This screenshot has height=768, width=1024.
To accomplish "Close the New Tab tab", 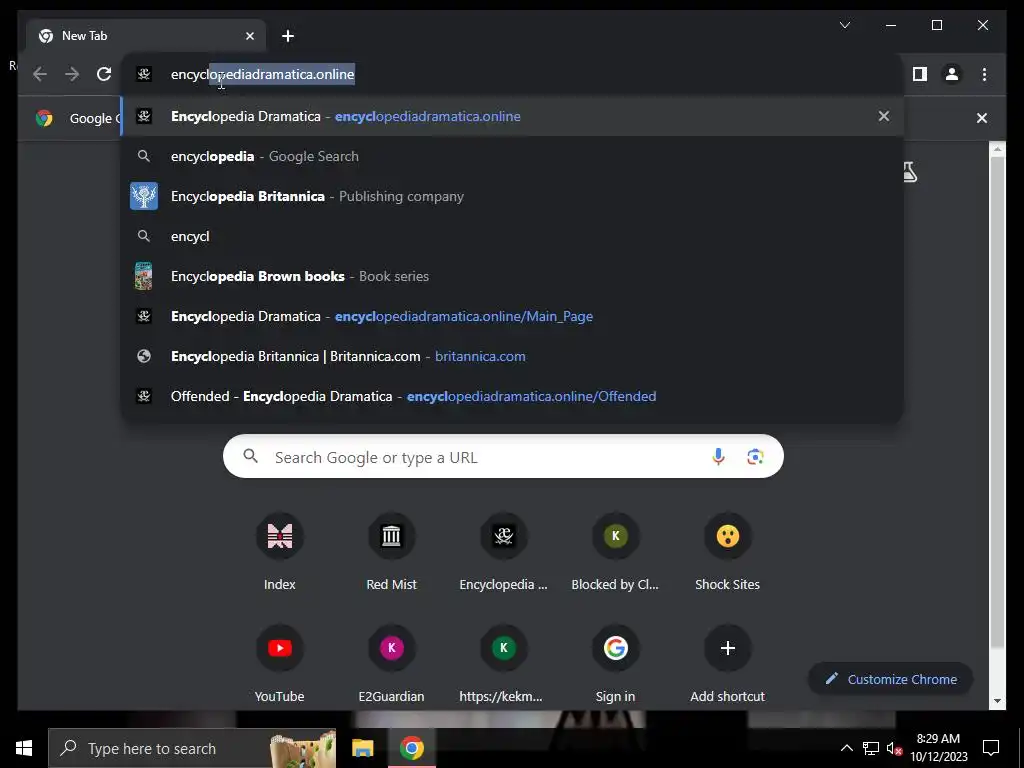I will click(x=249, y=36).
